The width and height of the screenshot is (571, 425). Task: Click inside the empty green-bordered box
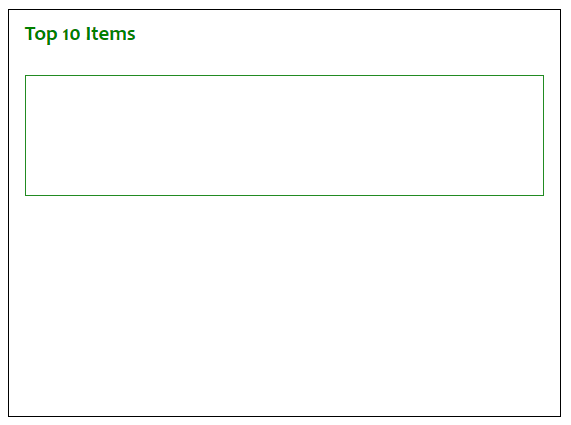point(284,135)
